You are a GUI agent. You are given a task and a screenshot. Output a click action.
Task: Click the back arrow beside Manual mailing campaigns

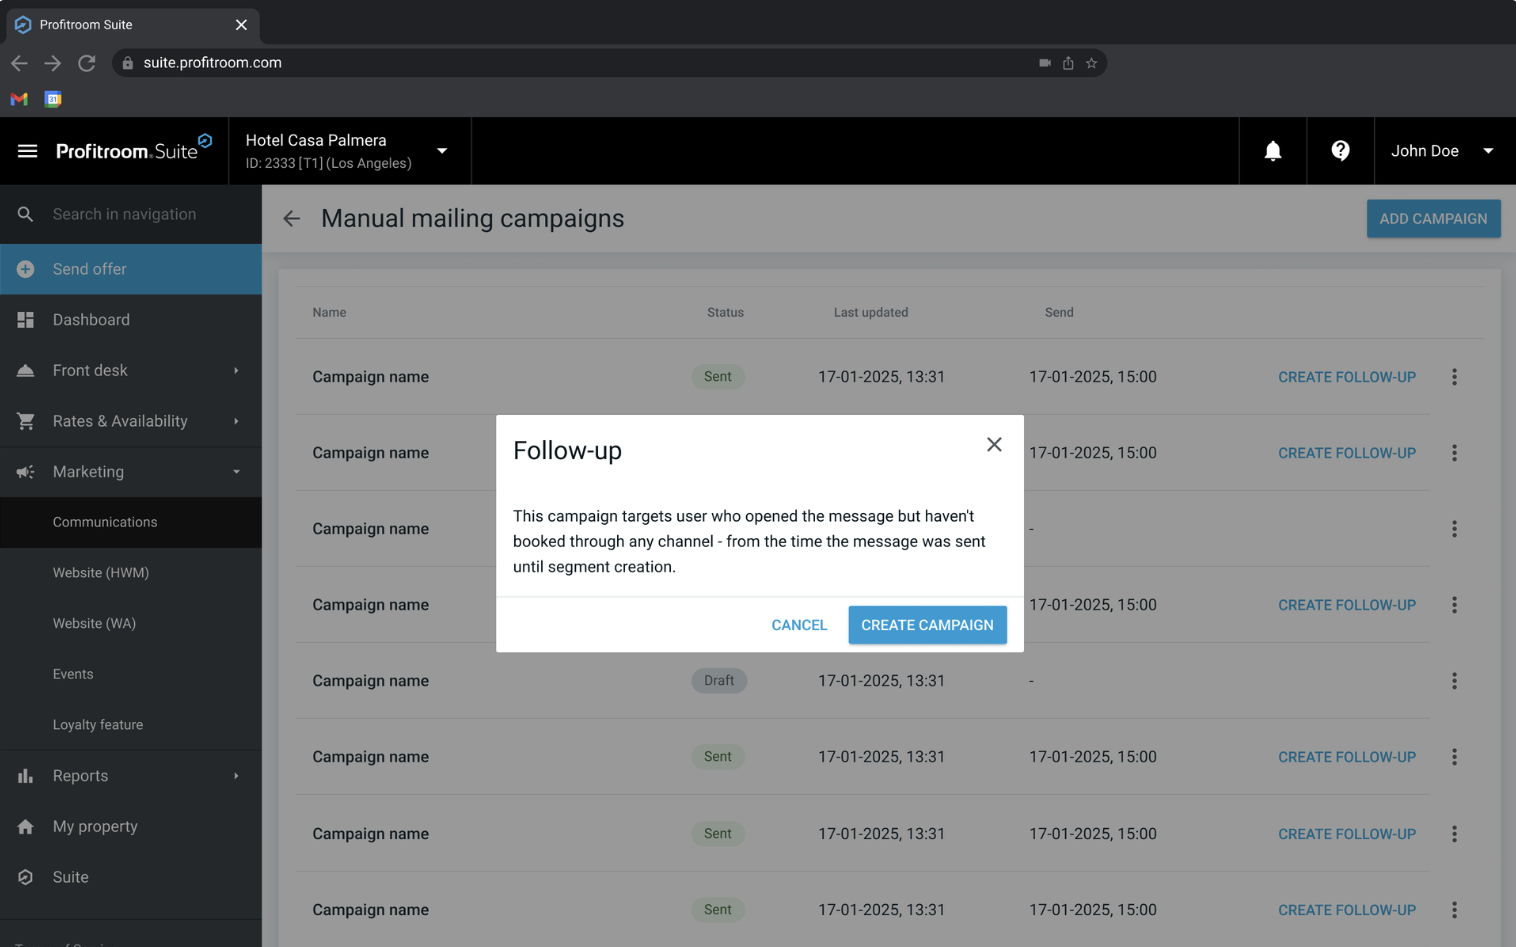tap(291, 219)
